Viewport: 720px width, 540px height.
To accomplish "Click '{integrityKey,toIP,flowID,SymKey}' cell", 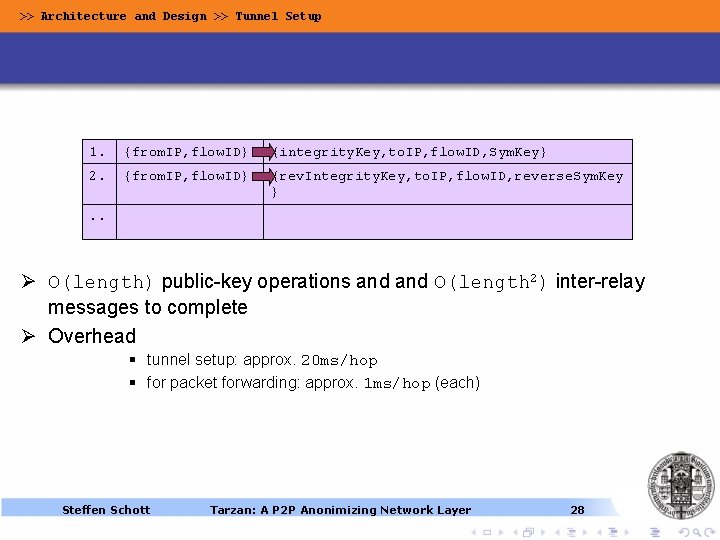I will (x=448, y=152).
